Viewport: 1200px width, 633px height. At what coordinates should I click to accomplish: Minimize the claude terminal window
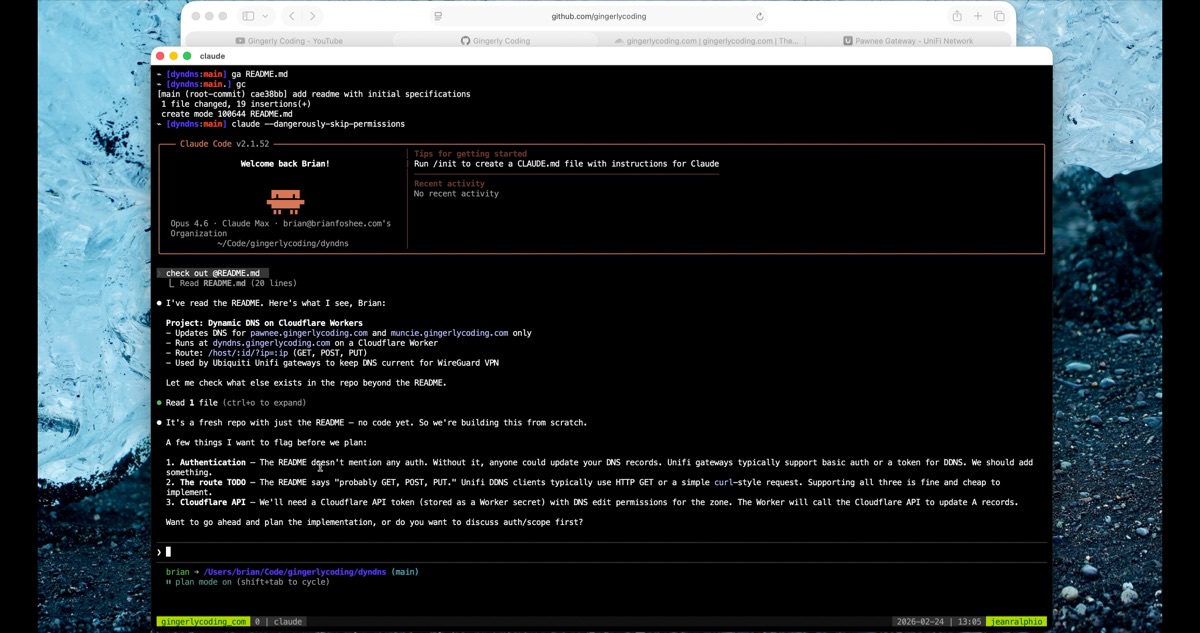click(174, 56)
